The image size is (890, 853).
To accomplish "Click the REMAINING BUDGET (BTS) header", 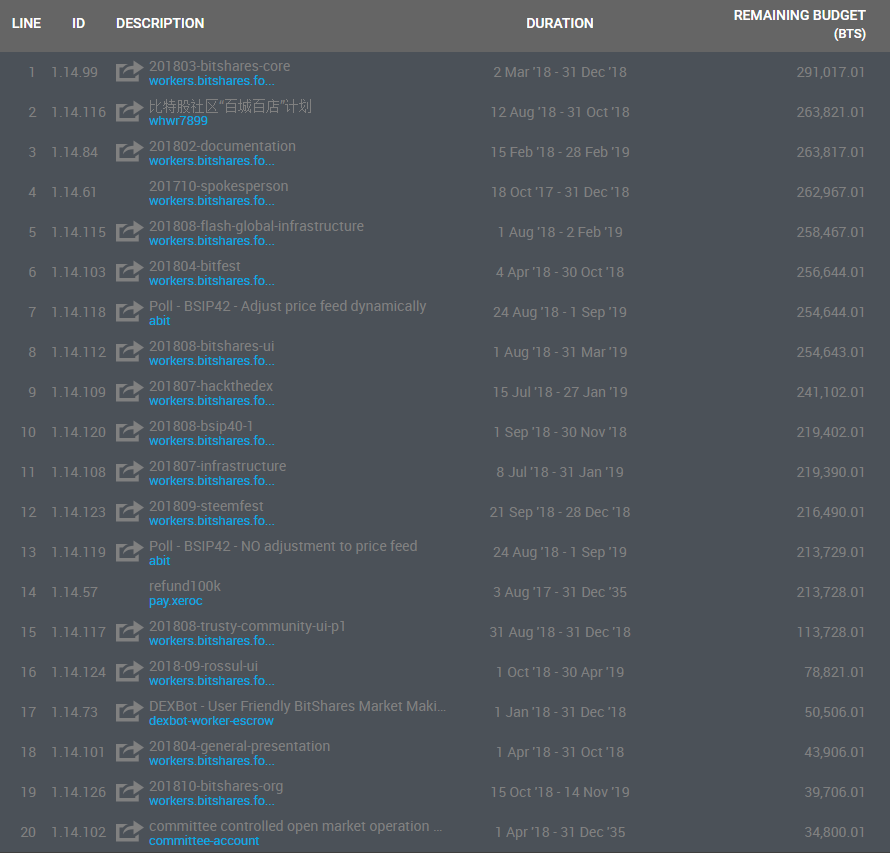I will (x=799, y=24).
